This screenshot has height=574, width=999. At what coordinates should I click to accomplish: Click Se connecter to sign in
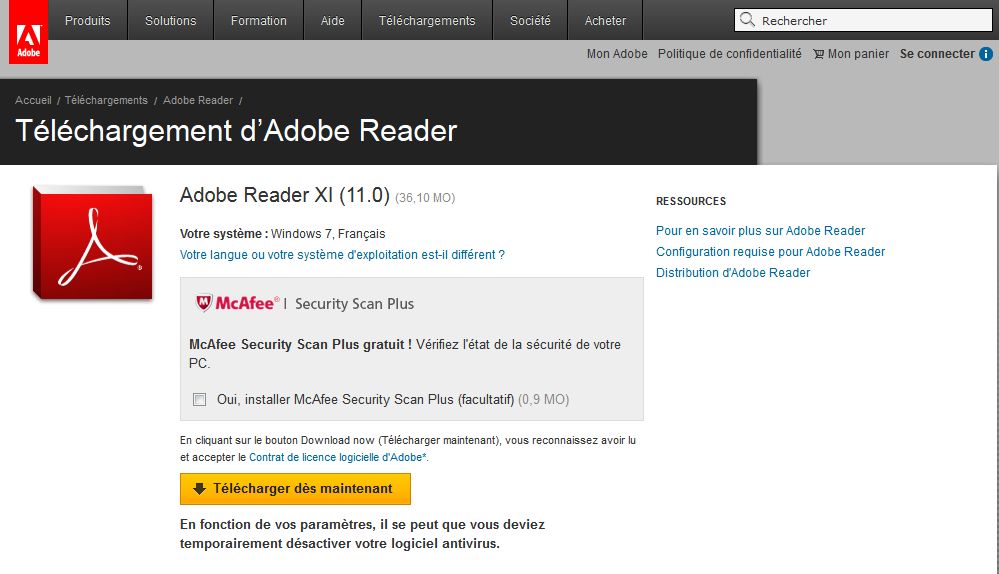point(937,54)
